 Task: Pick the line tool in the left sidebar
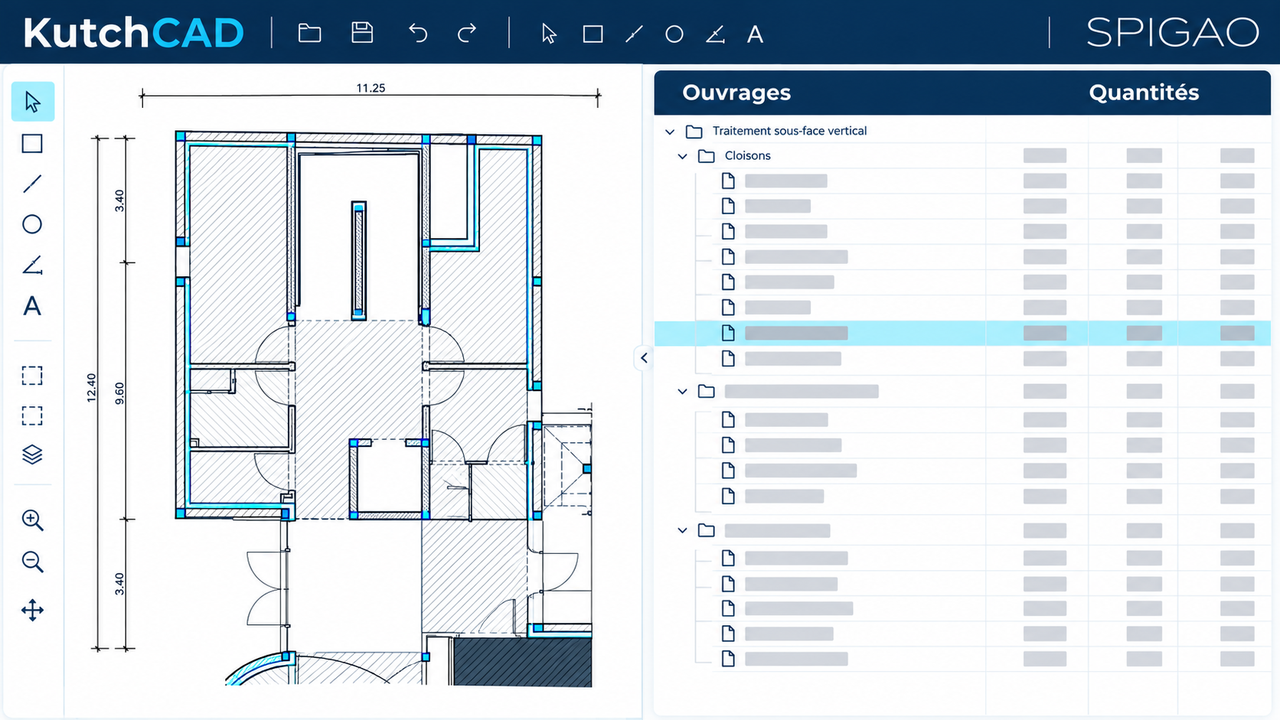33,184
